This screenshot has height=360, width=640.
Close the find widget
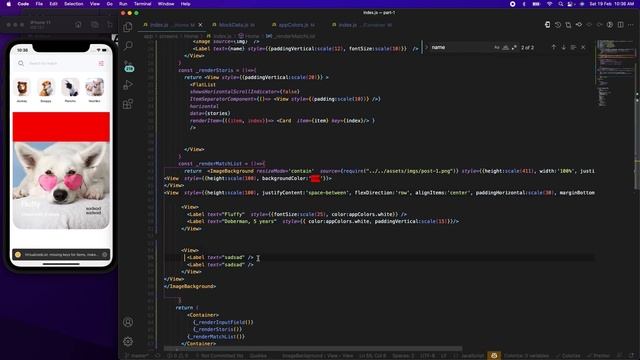[583, 47]
